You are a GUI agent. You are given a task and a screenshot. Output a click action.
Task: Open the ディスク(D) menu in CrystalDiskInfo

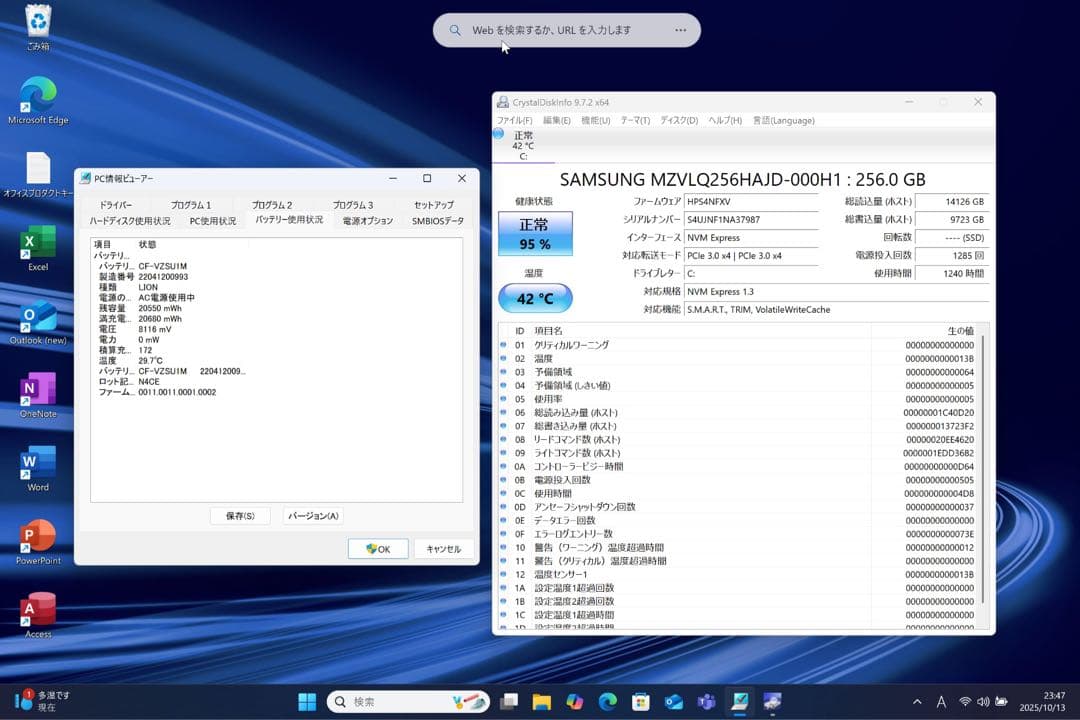pos(679,121)
